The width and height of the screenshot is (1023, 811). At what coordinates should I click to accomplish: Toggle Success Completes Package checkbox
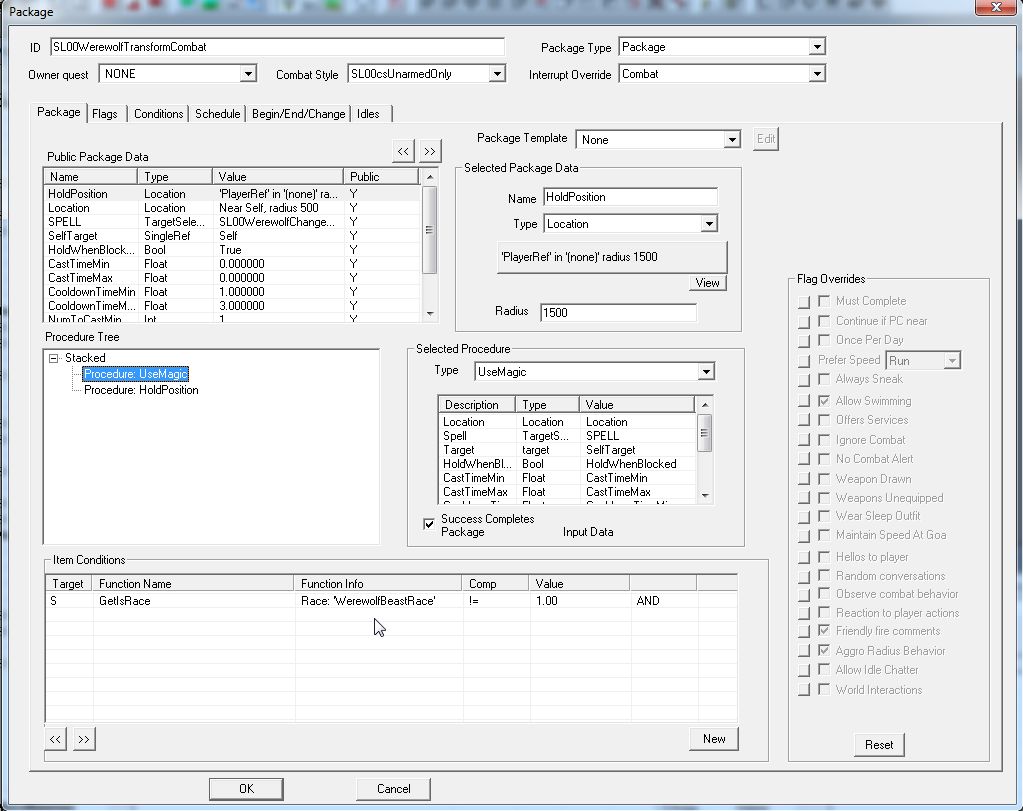click(x=429, y=521)
